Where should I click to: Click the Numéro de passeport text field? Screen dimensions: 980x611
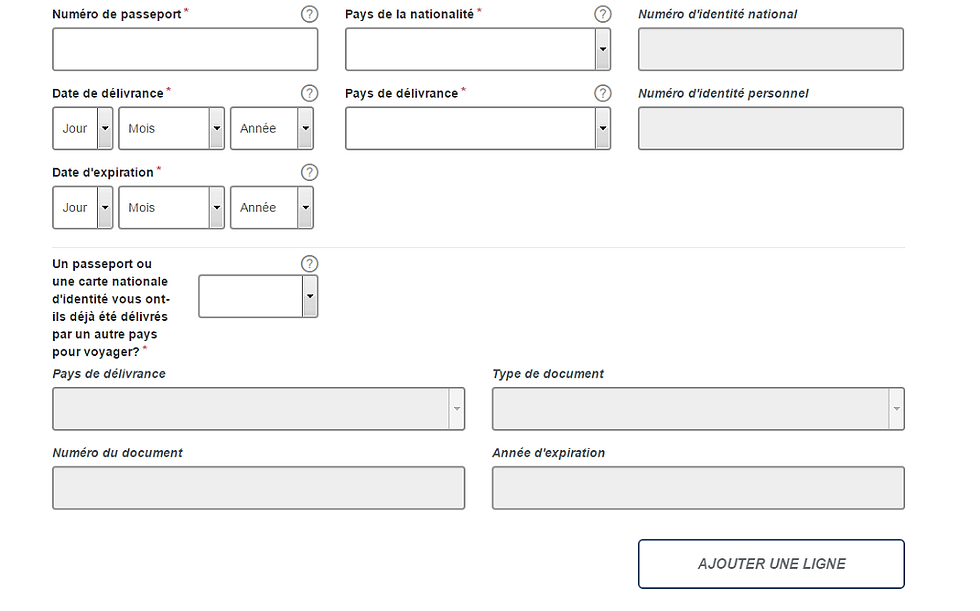(x=185, y=49)
